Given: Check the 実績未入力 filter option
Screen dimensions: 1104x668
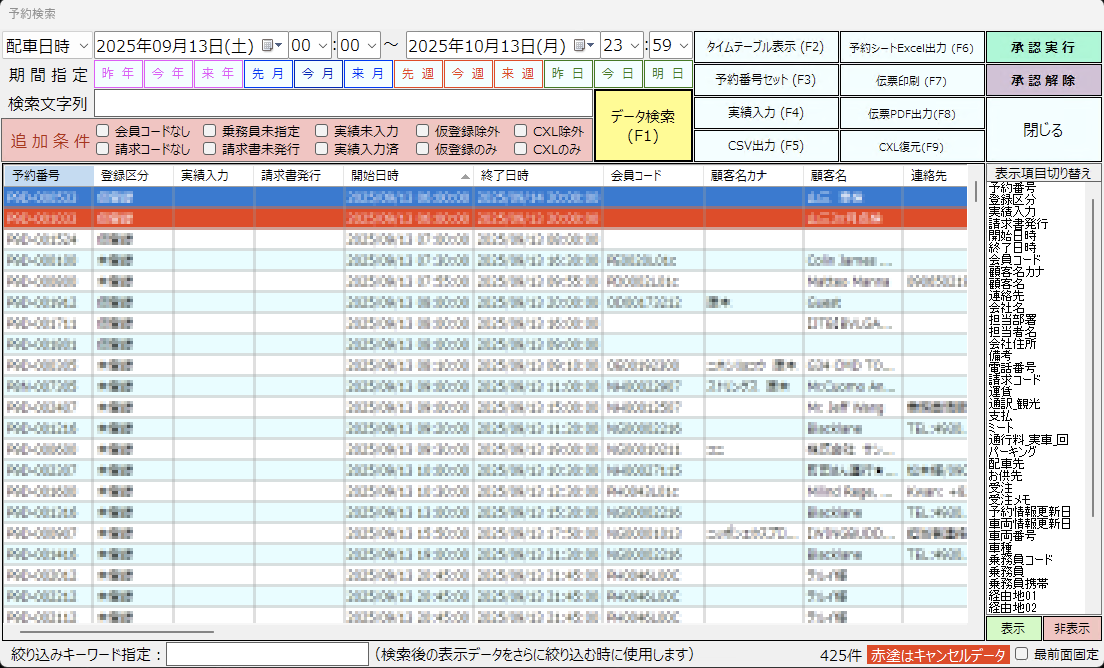Looking at the screenshot, I should (320, 130).
